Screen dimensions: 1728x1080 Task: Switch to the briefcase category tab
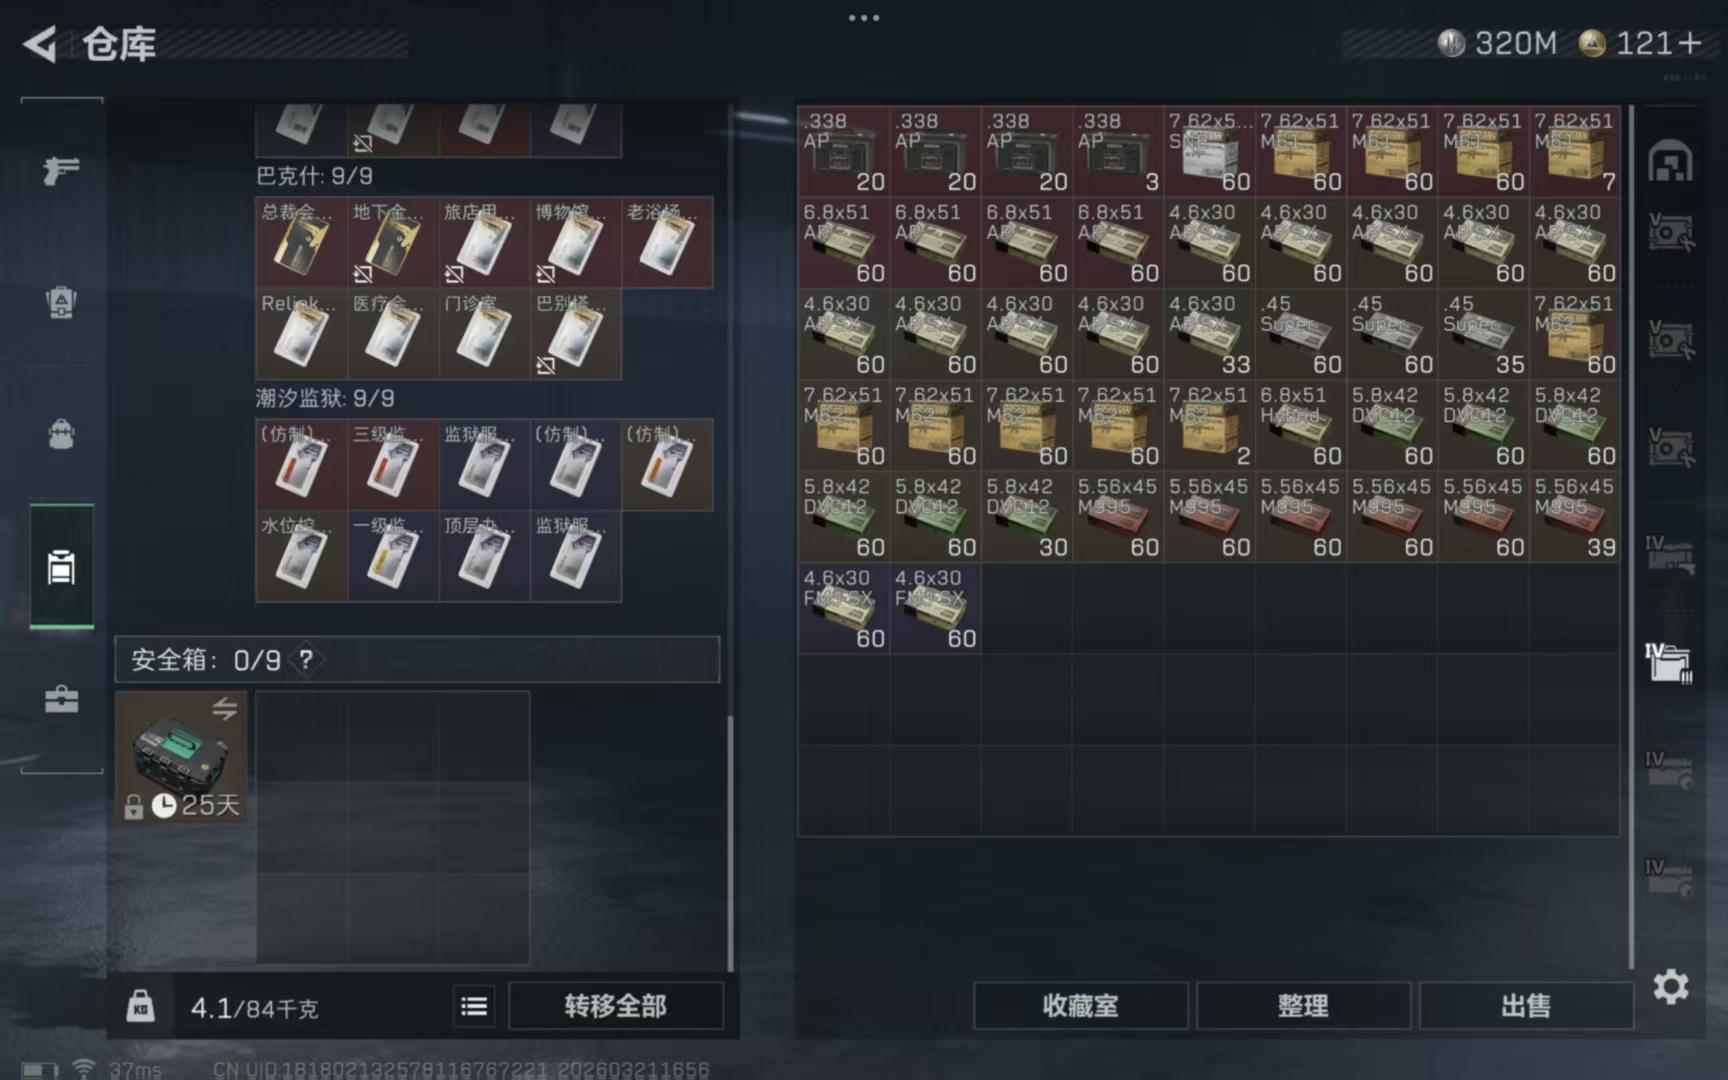[x=61, y=698]
